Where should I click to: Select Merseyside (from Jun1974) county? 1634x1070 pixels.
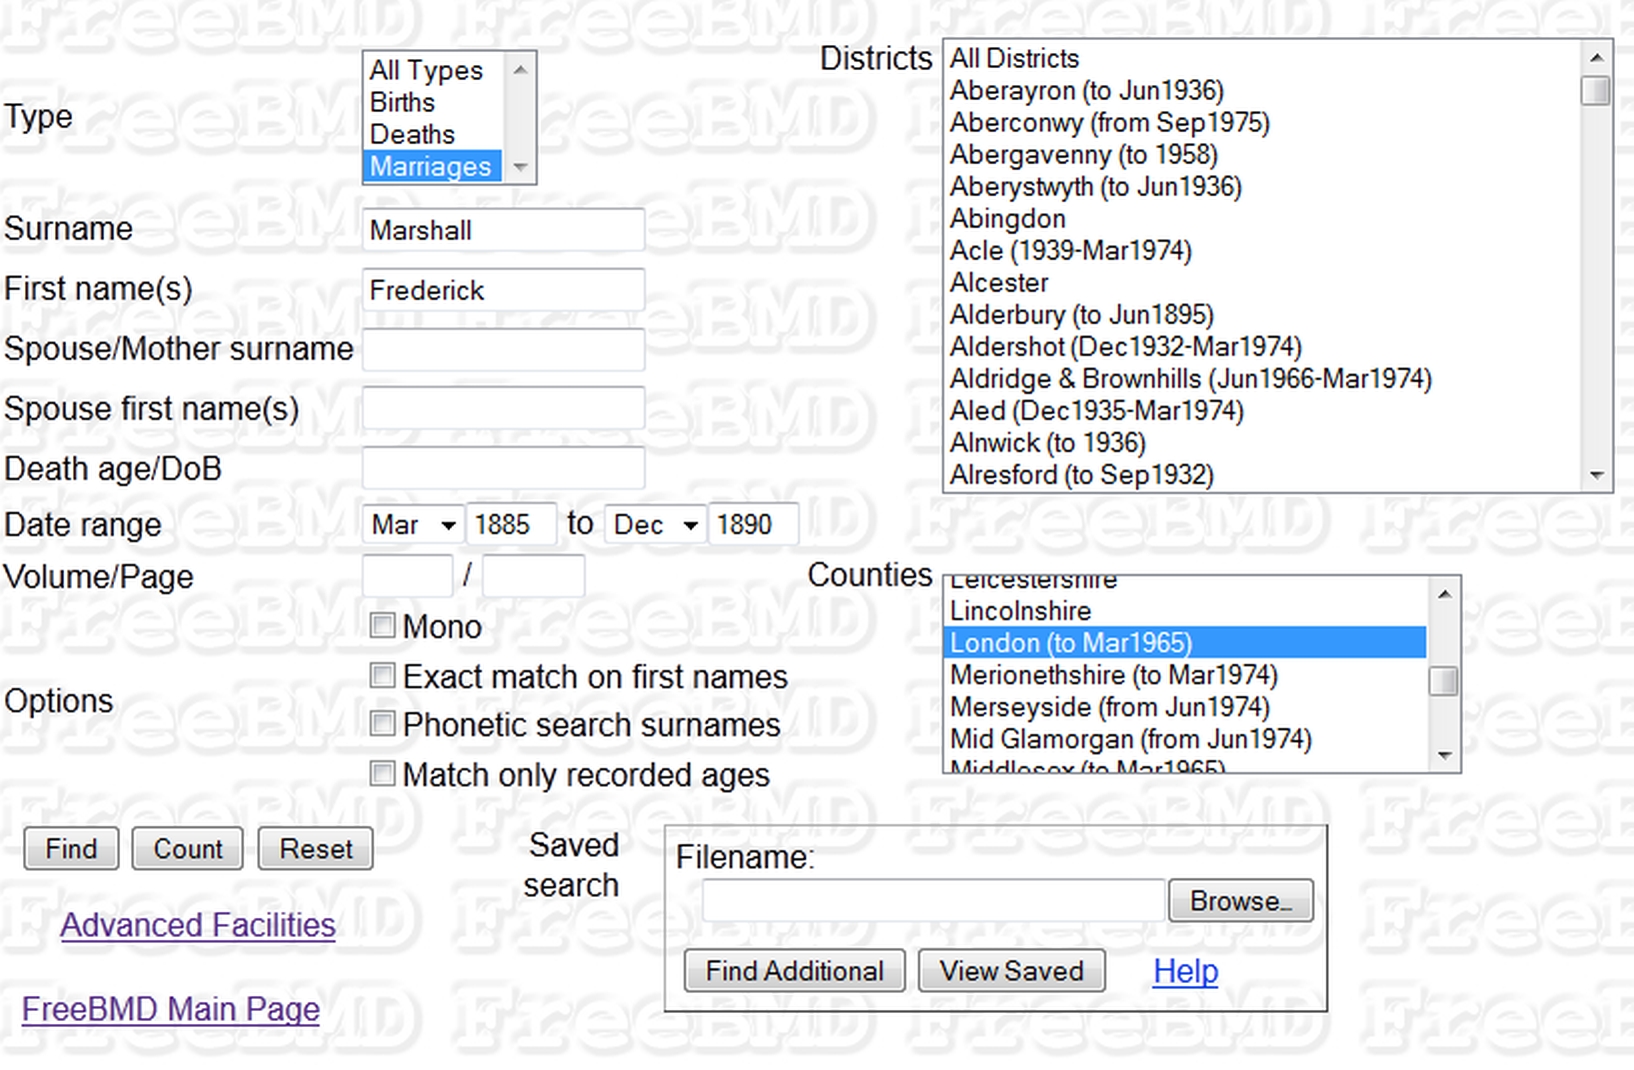(1186, 706)
